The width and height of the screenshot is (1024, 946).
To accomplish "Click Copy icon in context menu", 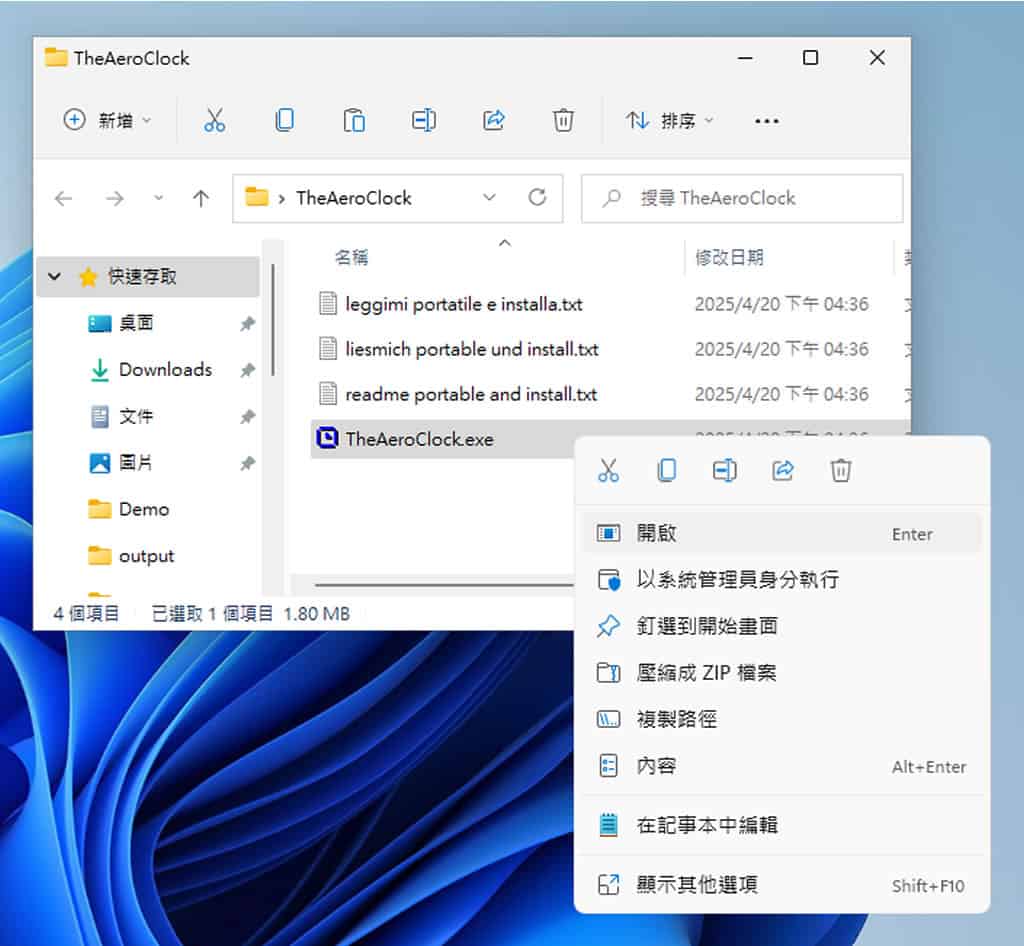I will [666, 470].
